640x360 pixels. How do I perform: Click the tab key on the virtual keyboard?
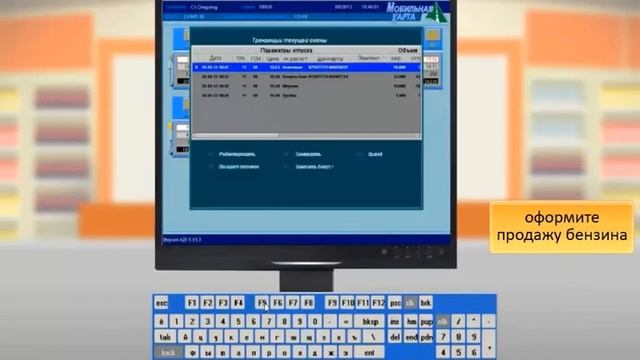click(165, 337)
